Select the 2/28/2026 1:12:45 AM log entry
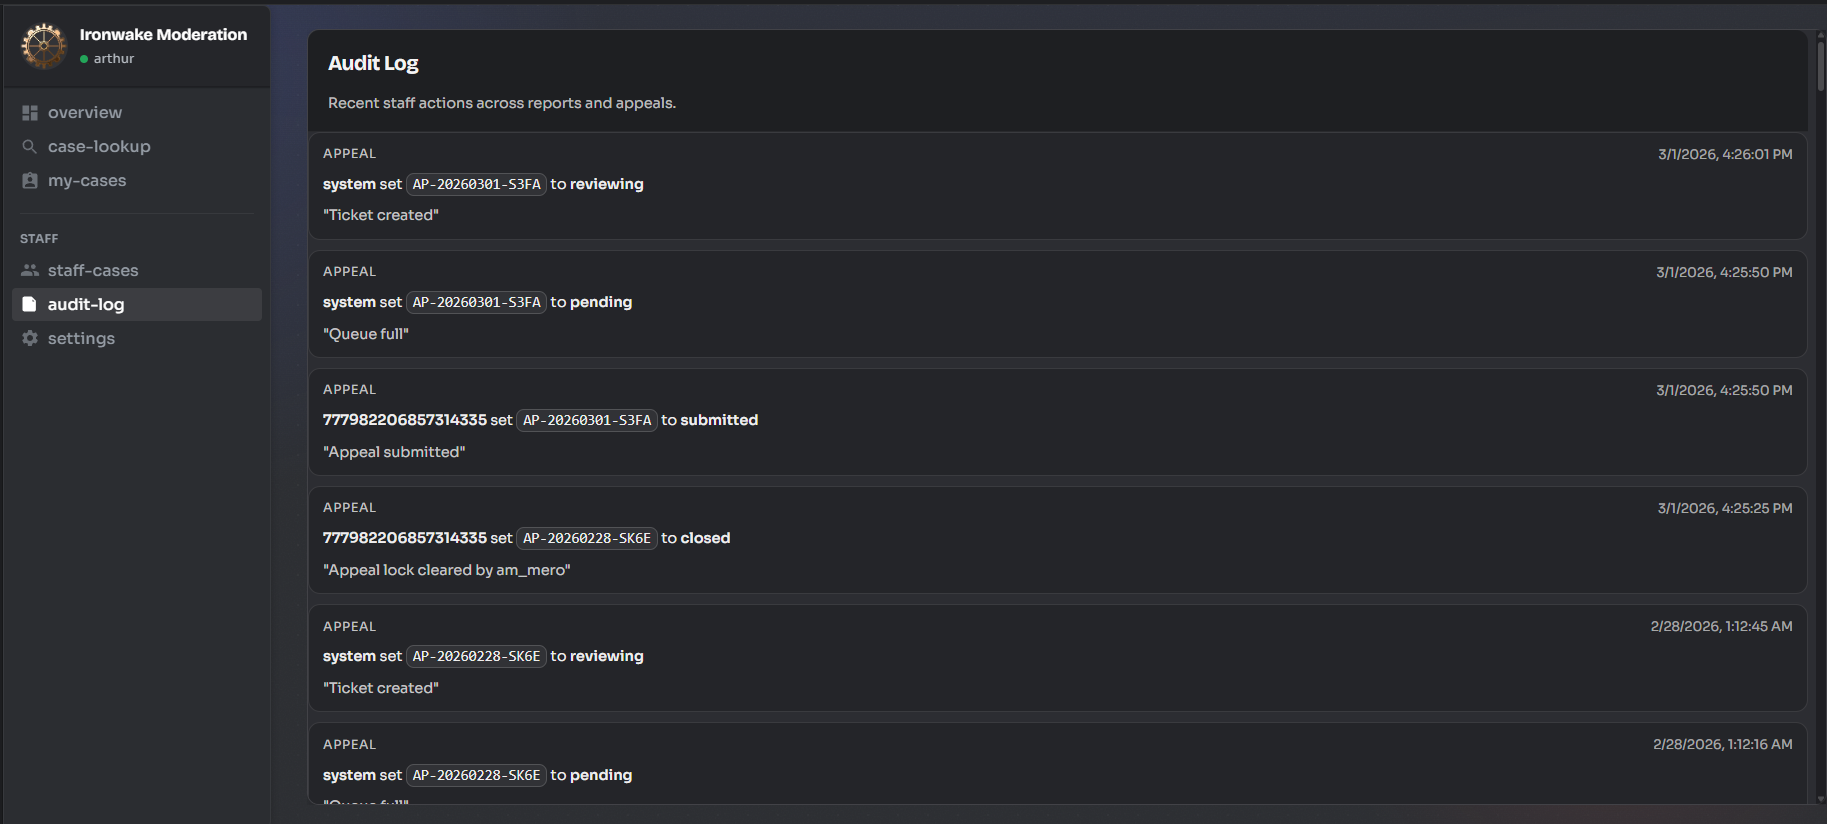1827x824 pixels. pos(1057,658)
